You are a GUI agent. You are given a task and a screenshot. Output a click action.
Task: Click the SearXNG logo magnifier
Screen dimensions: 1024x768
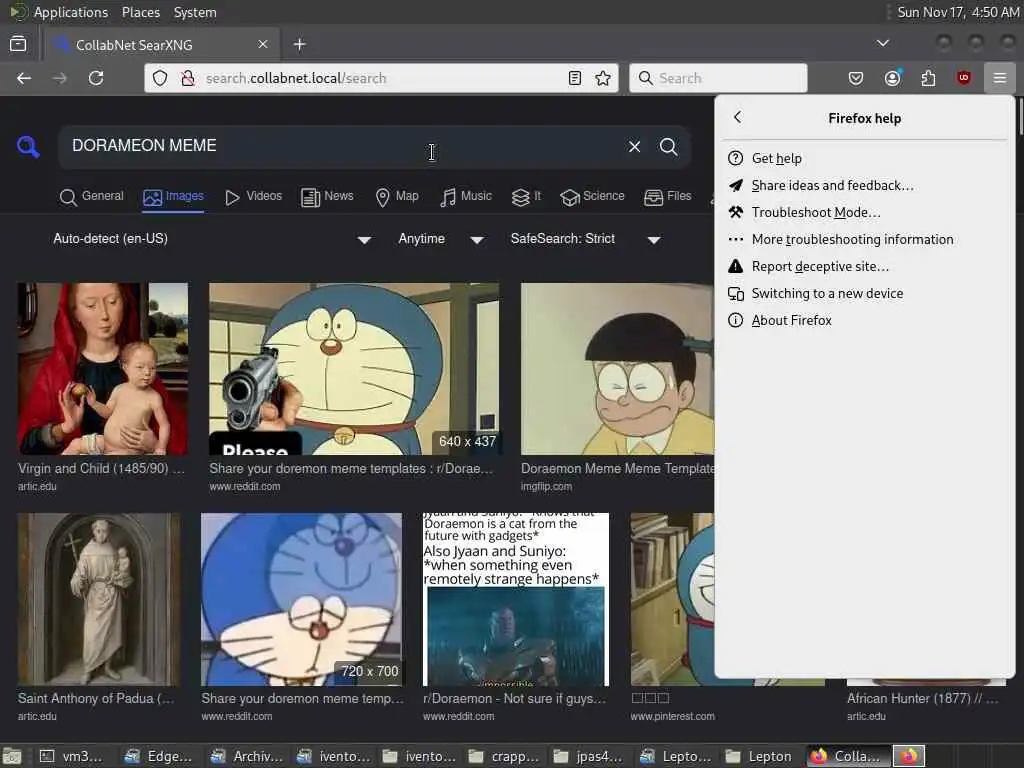[28, 146]
